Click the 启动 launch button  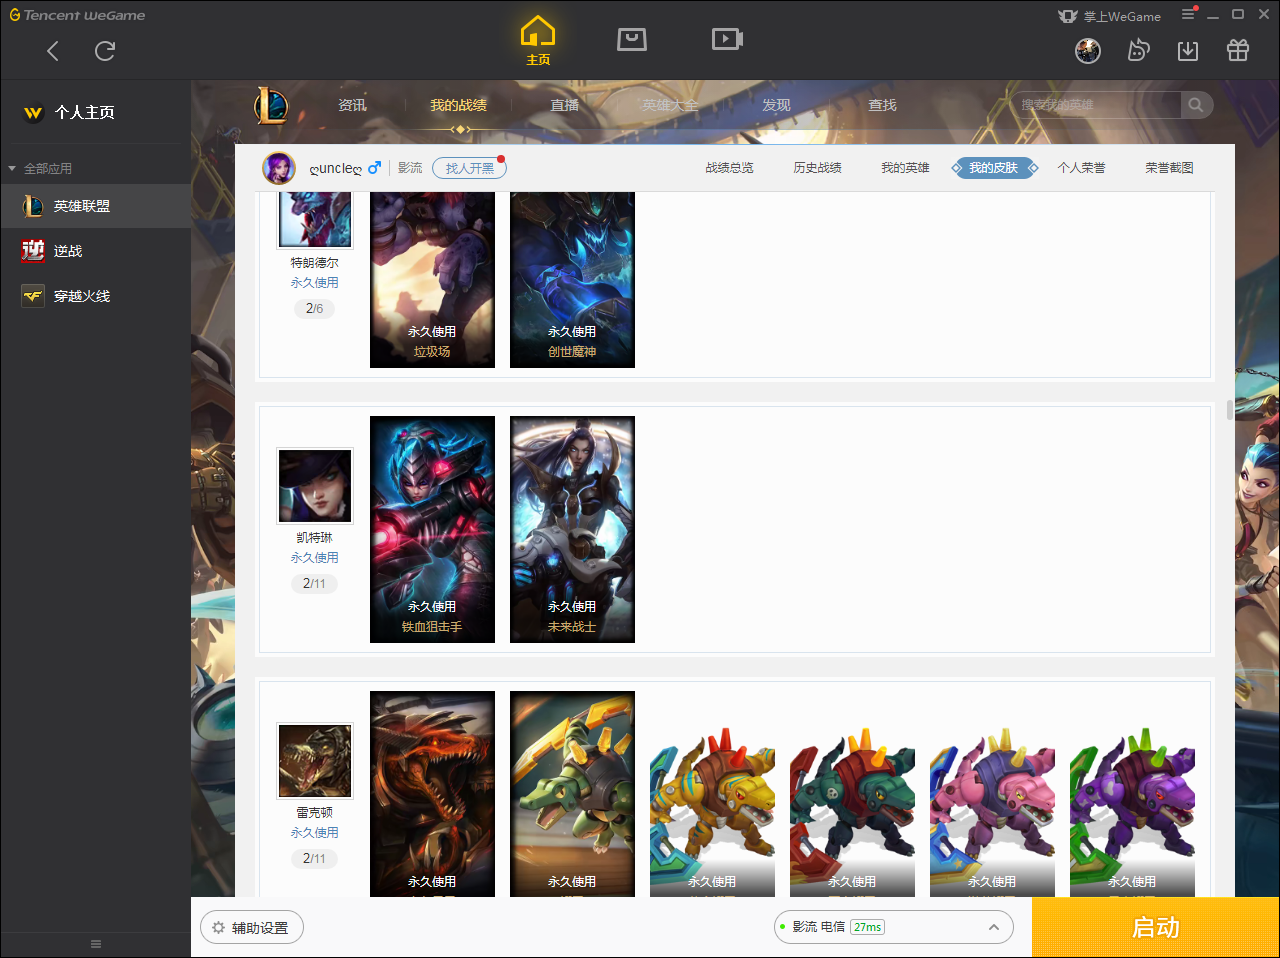[x=1156, y=927]
